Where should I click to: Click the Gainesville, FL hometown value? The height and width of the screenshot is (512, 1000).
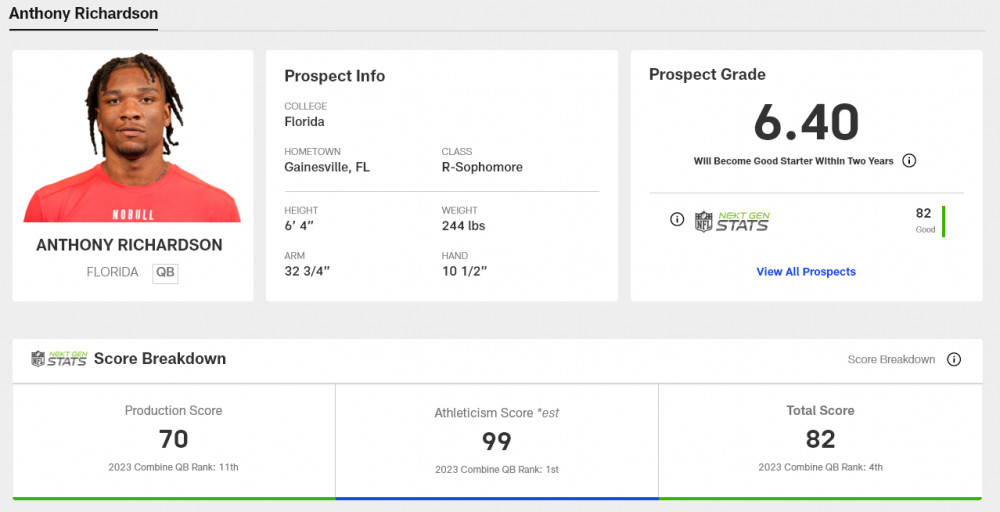327,167
